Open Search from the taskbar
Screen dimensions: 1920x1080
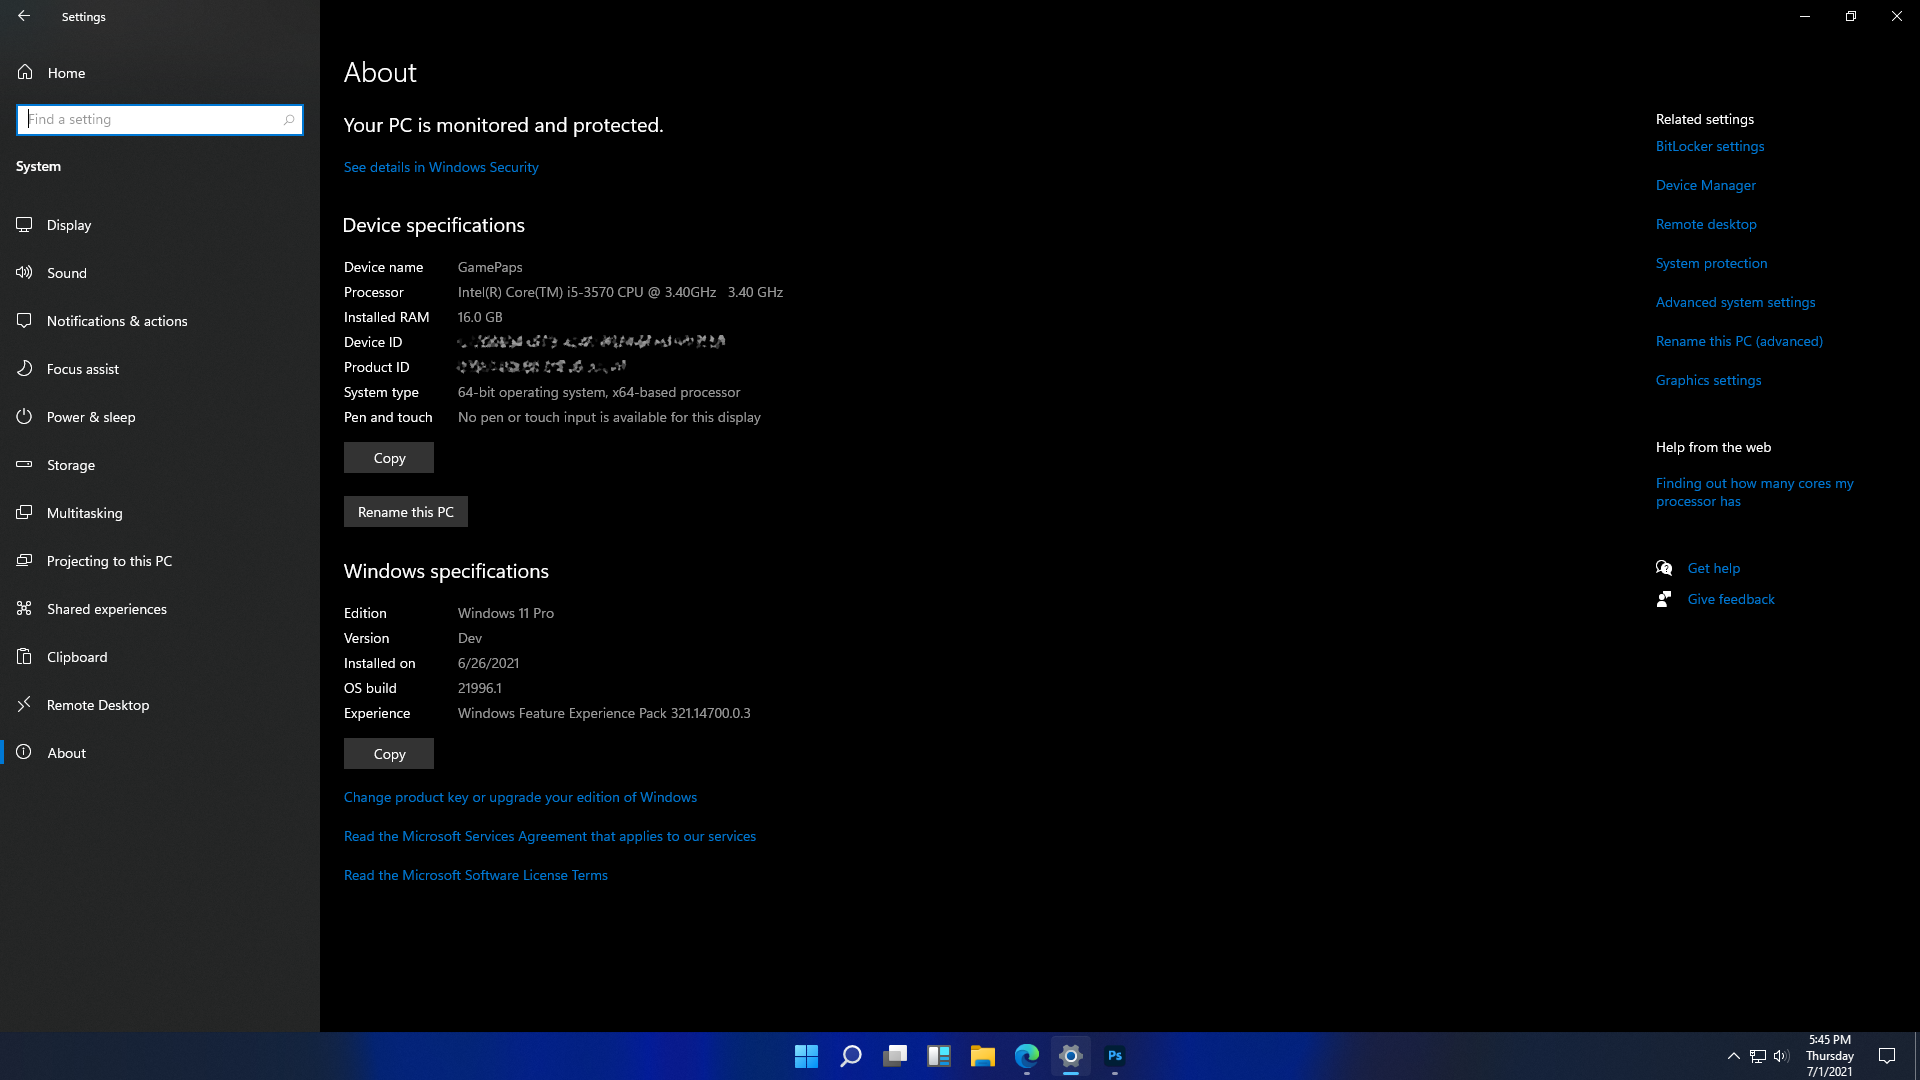[850, 1055]
